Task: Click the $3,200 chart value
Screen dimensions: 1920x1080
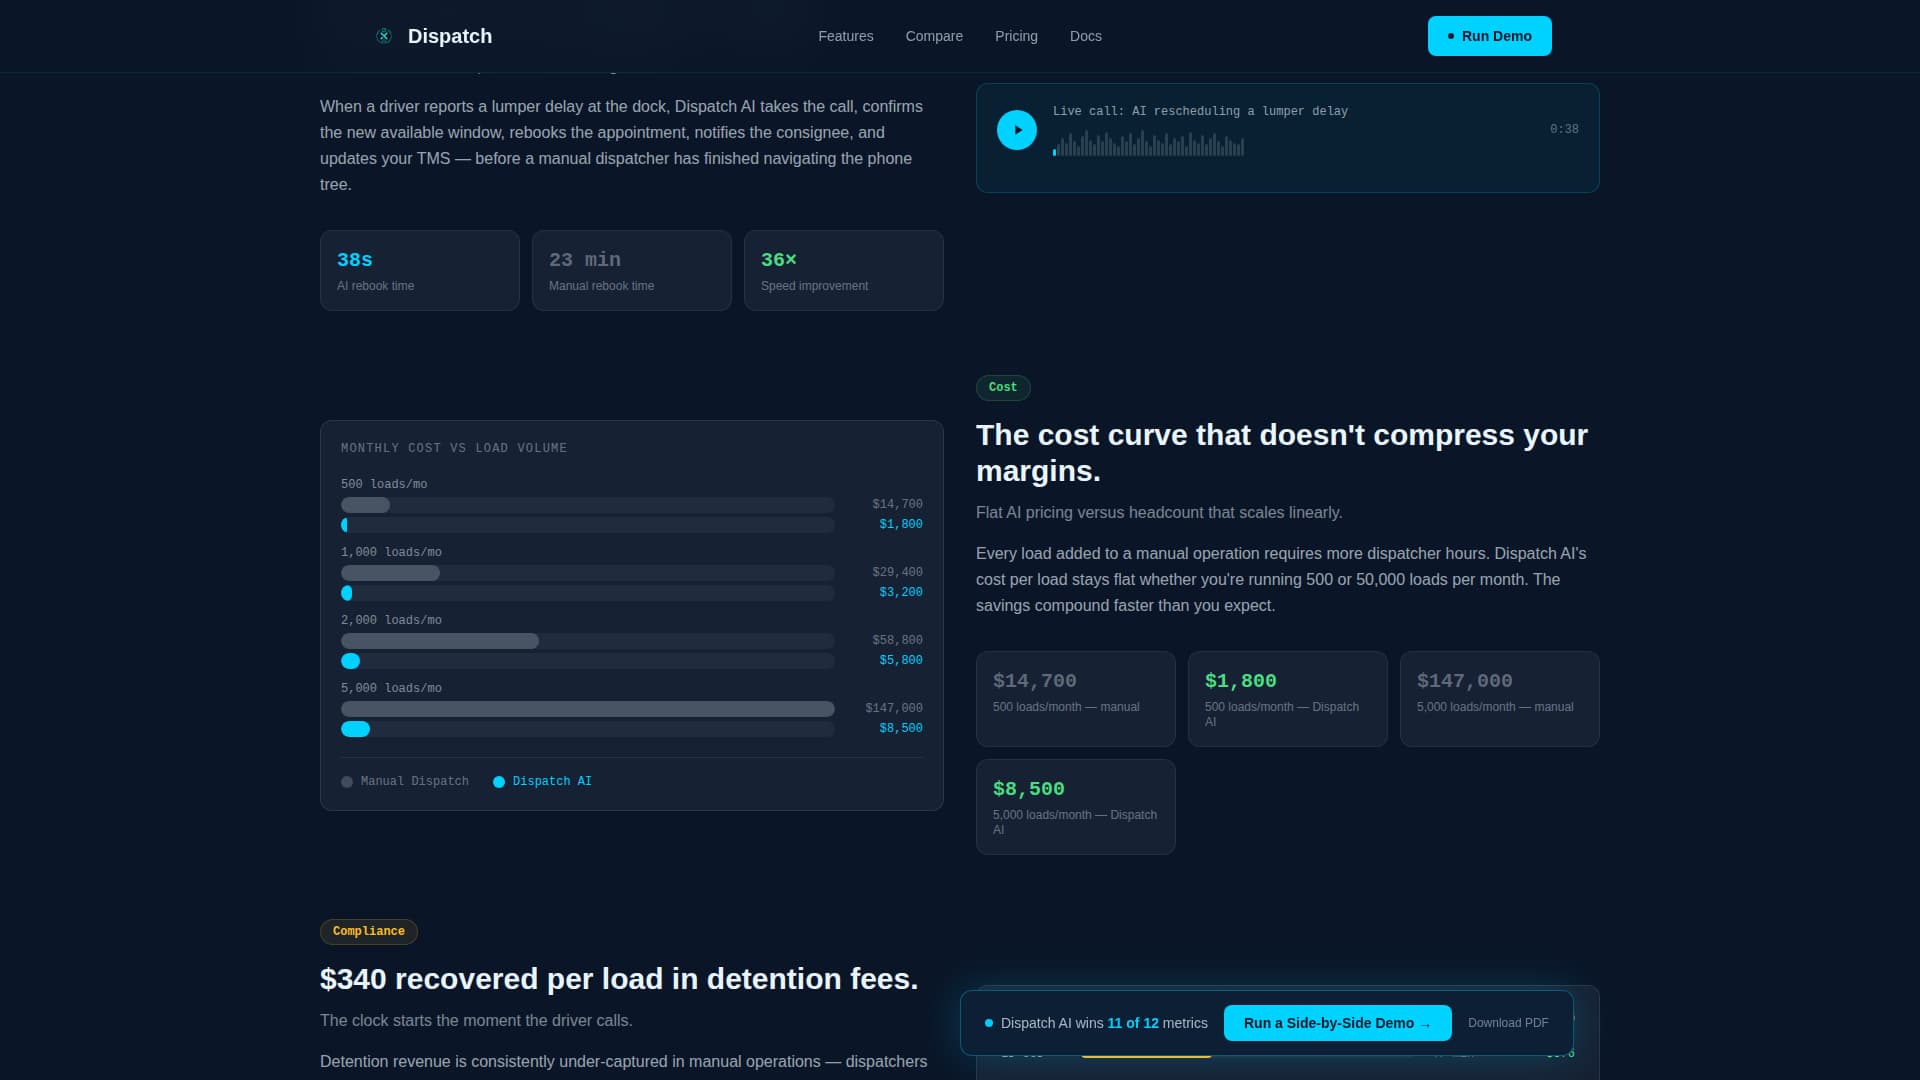Action: 901,592
